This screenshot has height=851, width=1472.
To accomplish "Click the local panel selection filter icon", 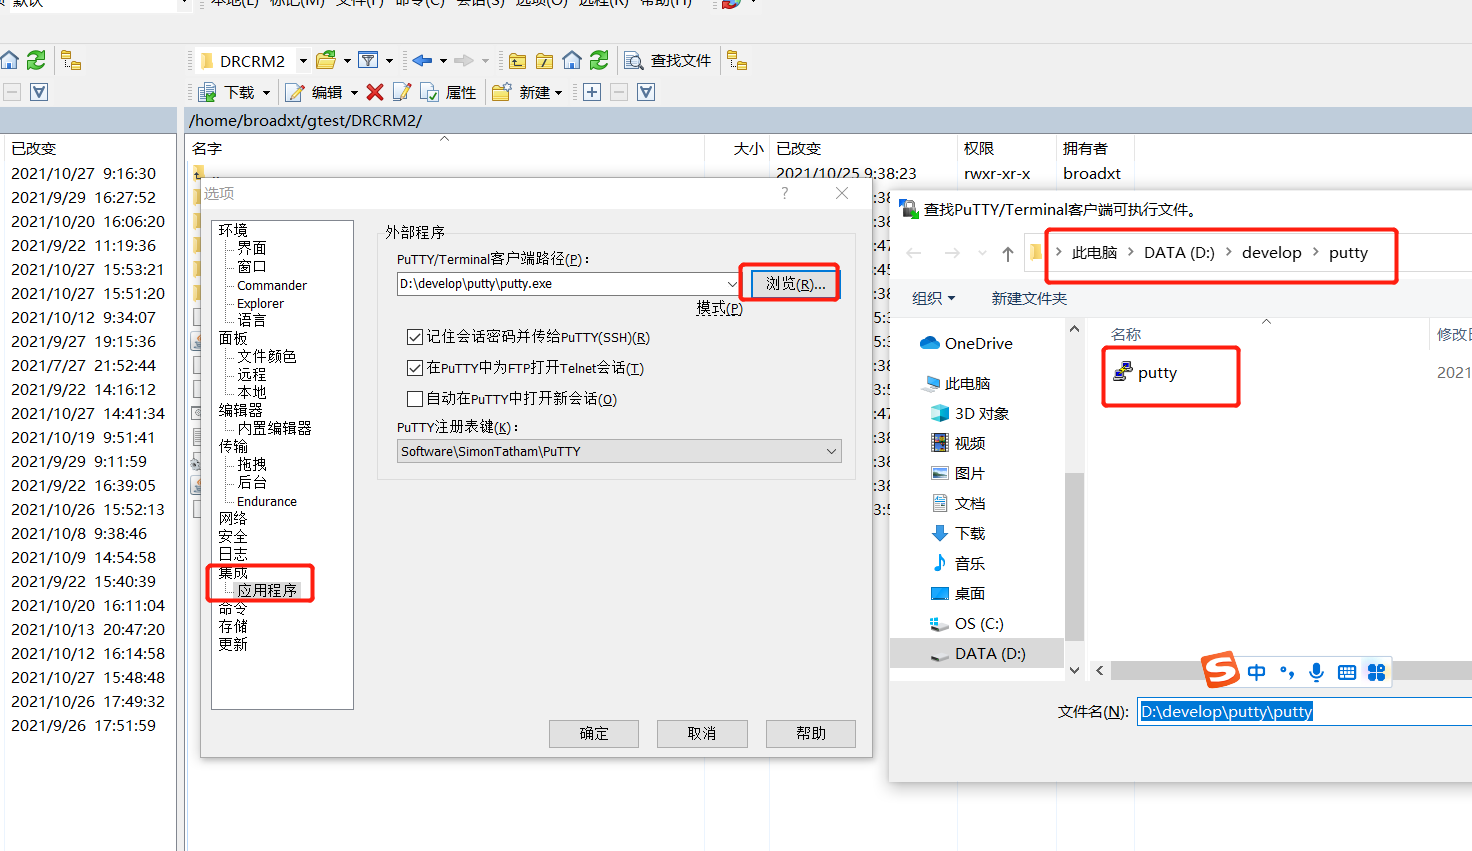I will [39, 92].
